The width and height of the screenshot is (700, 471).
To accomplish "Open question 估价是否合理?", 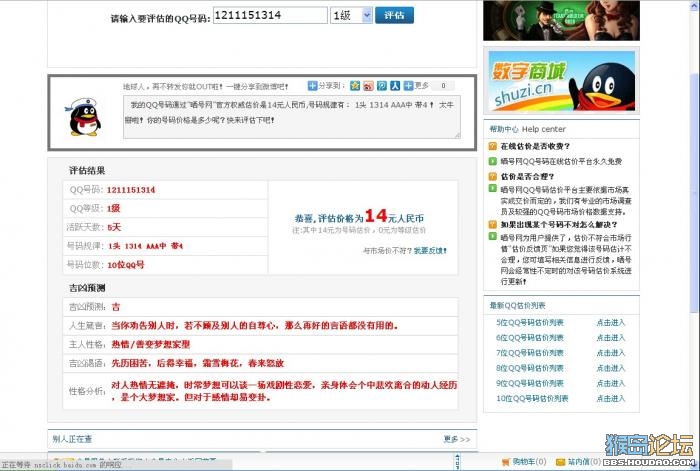I will point(527,176).
